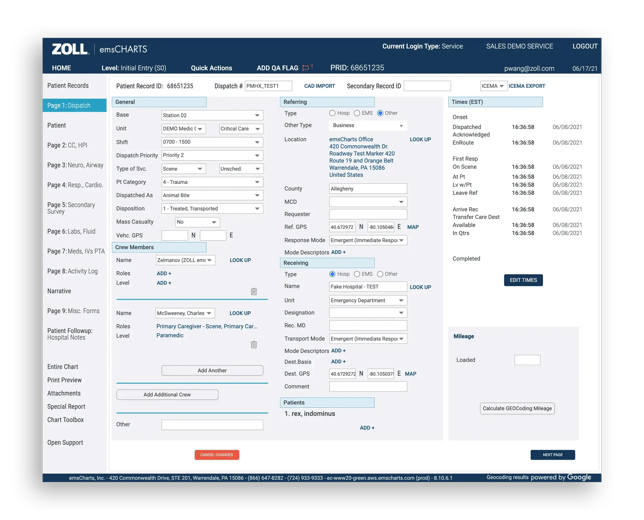Open Dispatched As dropdown Animal Bite
644x520 pixels.
point(212,195)
